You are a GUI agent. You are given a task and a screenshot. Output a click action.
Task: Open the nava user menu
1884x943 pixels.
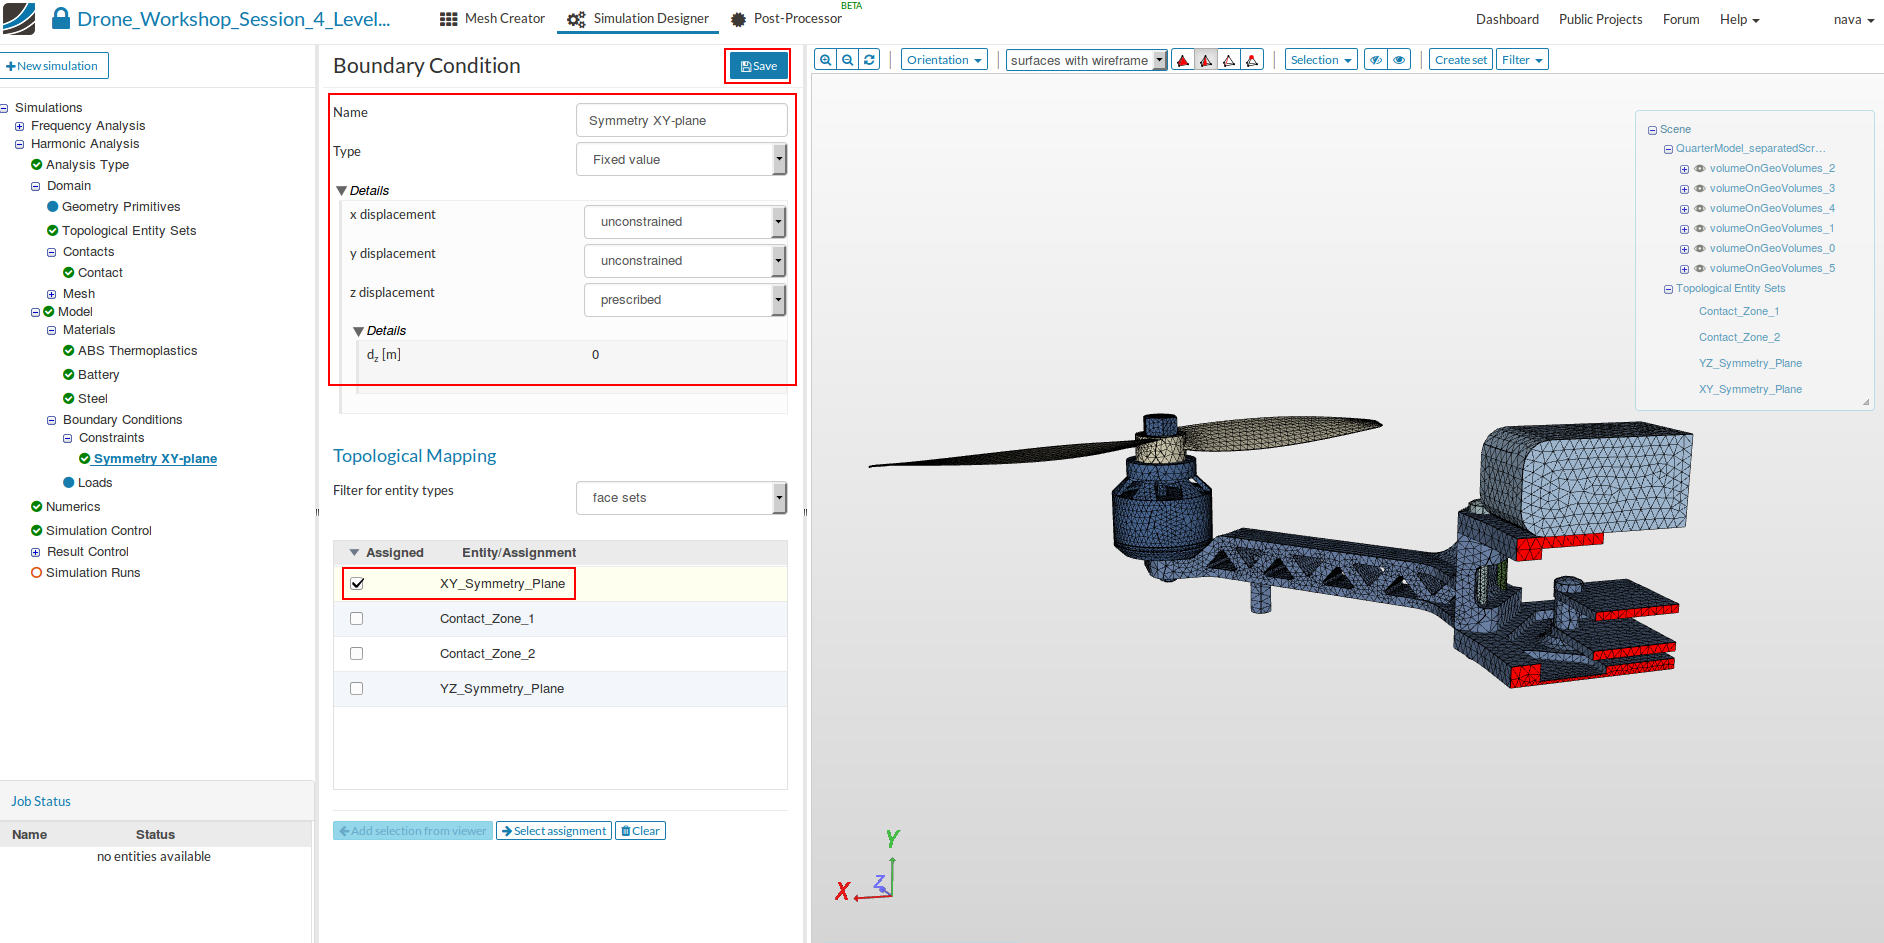(1854, 20)
